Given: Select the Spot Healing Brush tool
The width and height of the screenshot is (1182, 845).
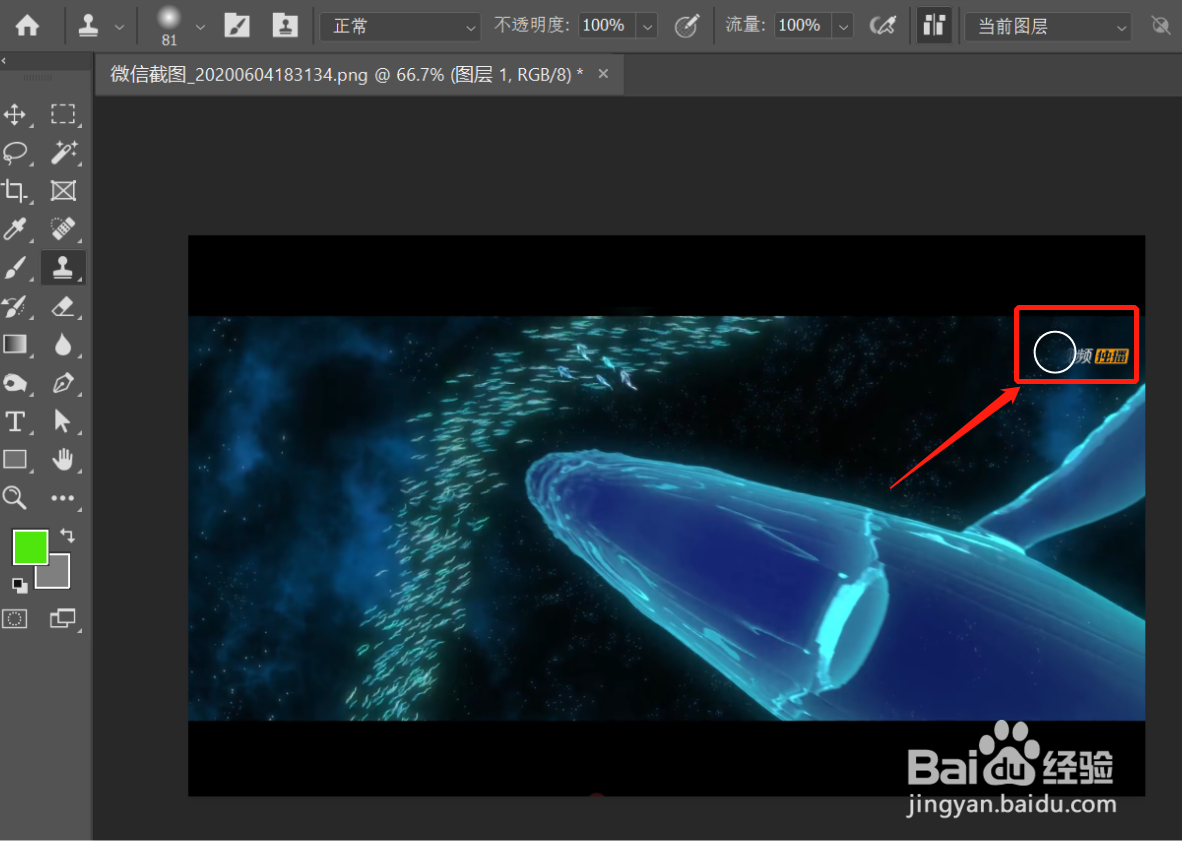Looking at the screenshot, I should click(63, 228).
